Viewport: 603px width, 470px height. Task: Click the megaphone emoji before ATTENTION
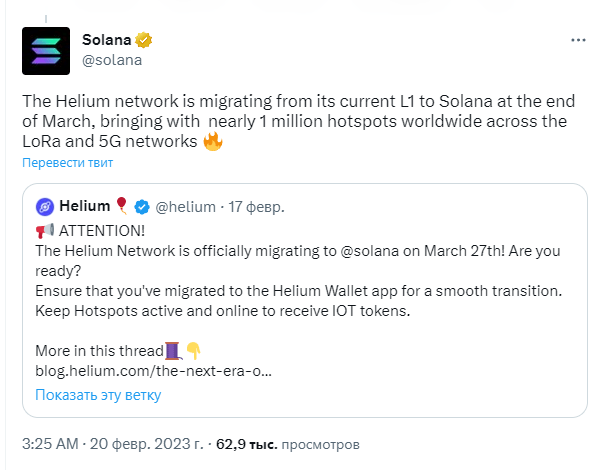45,231
